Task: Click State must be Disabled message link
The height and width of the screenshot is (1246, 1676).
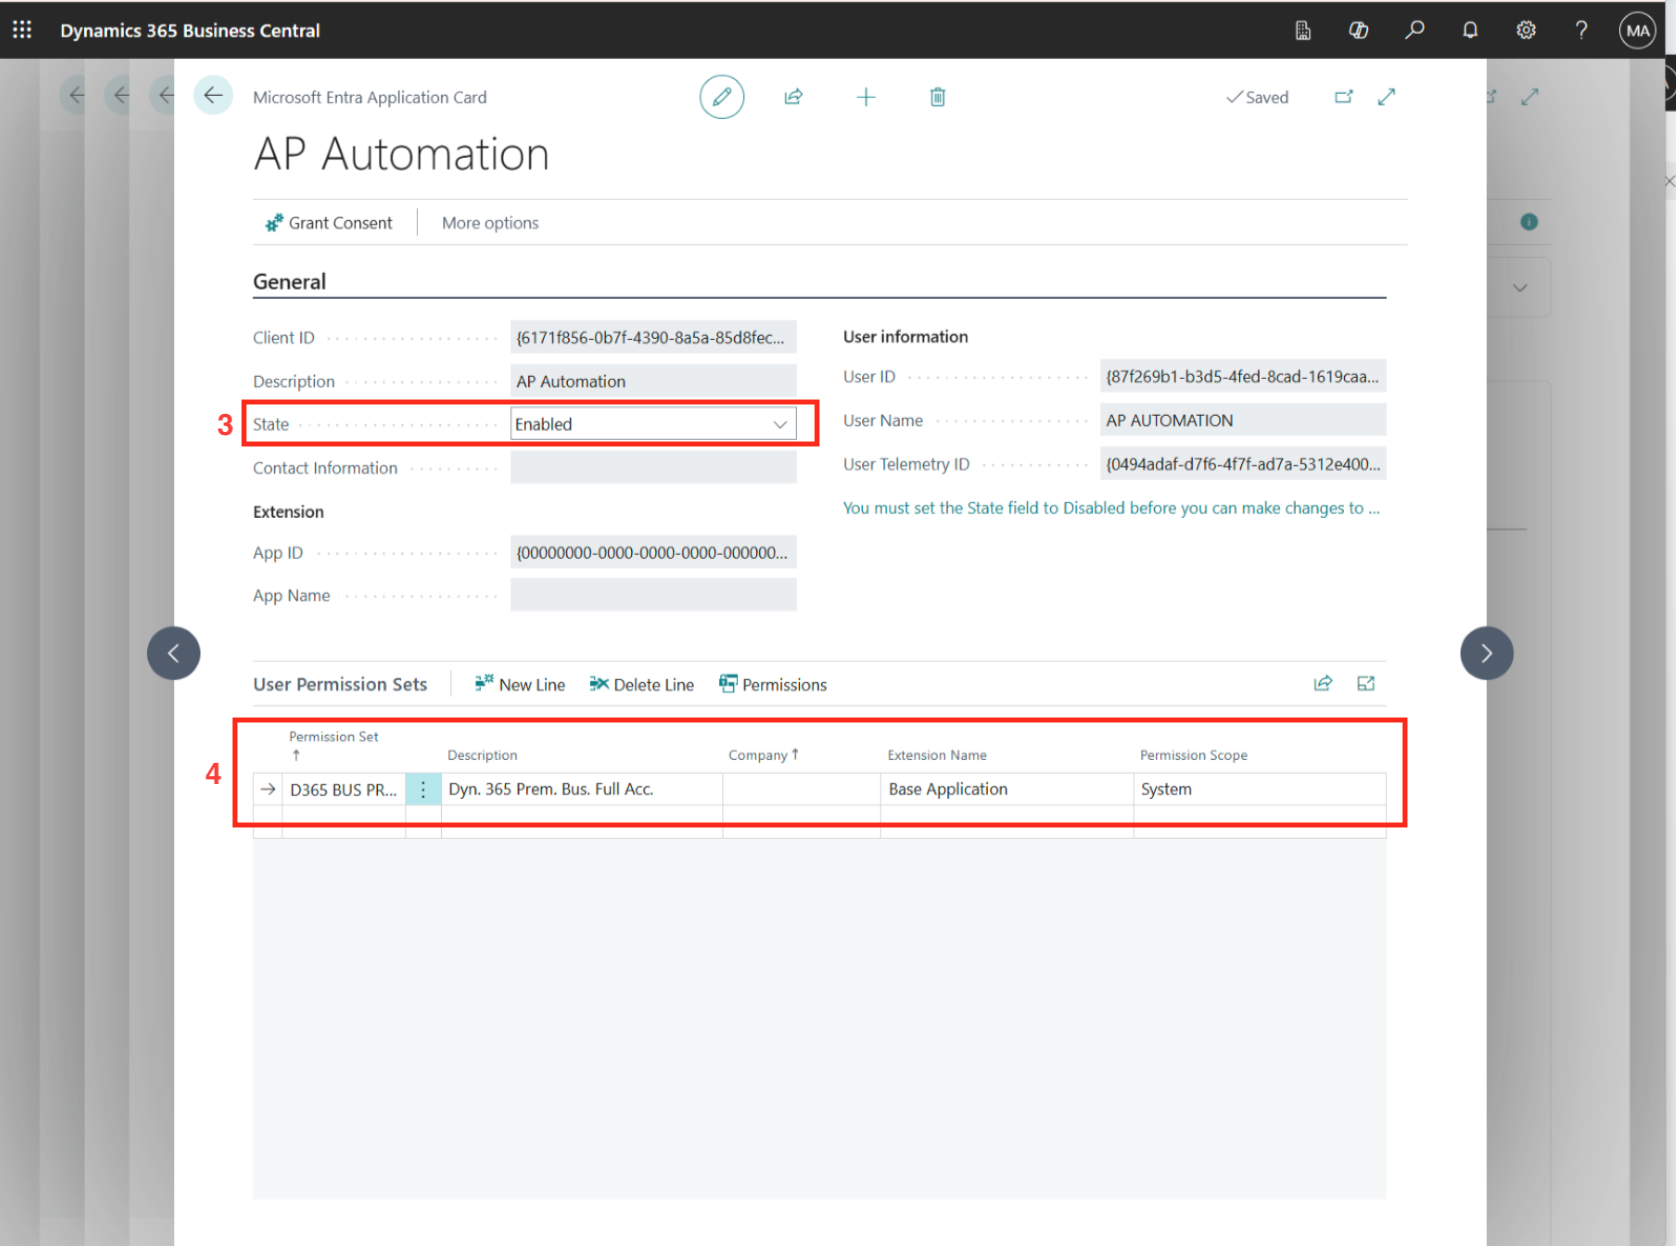Action: (x=1111, y=508)
